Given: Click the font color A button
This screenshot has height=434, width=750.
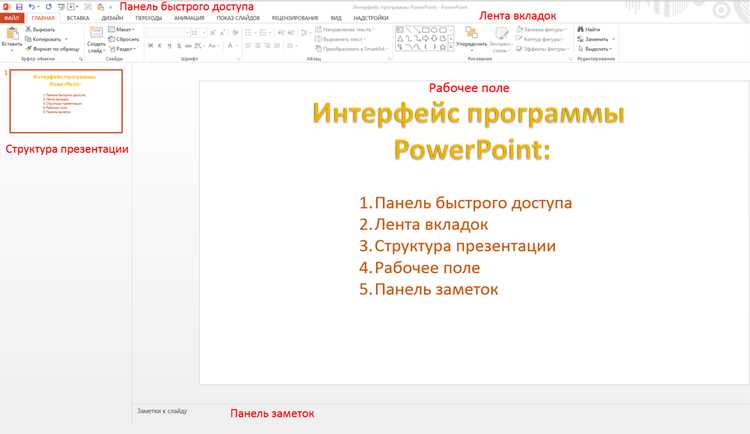Looking at the screenshot, I should (230, 46).
